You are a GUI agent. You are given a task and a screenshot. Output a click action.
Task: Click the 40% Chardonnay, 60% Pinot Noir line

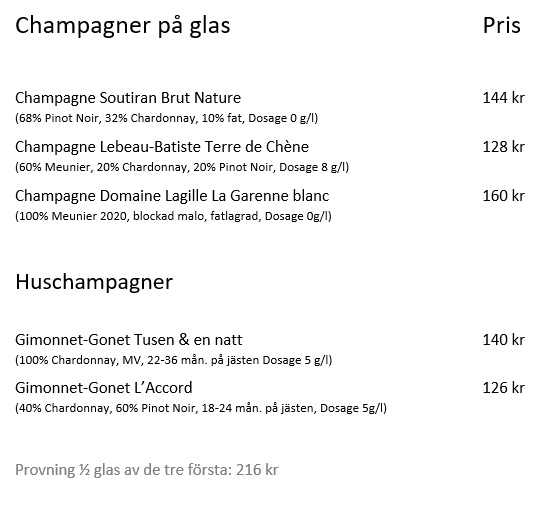coord(201,408)
